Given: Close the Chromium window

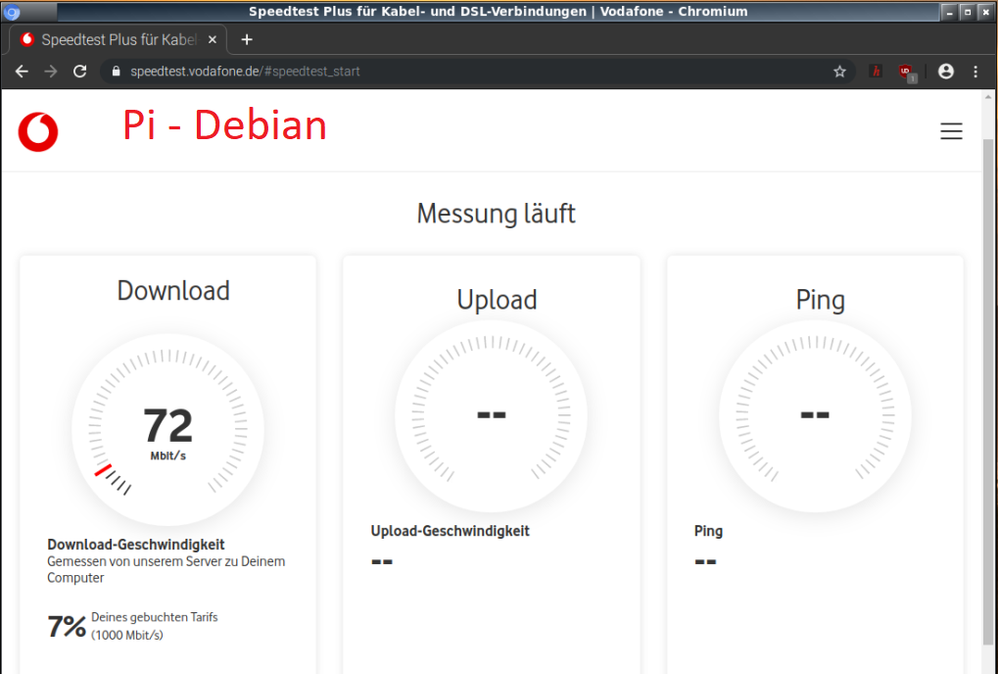Looking at the screenshot, I should point(985,11).
